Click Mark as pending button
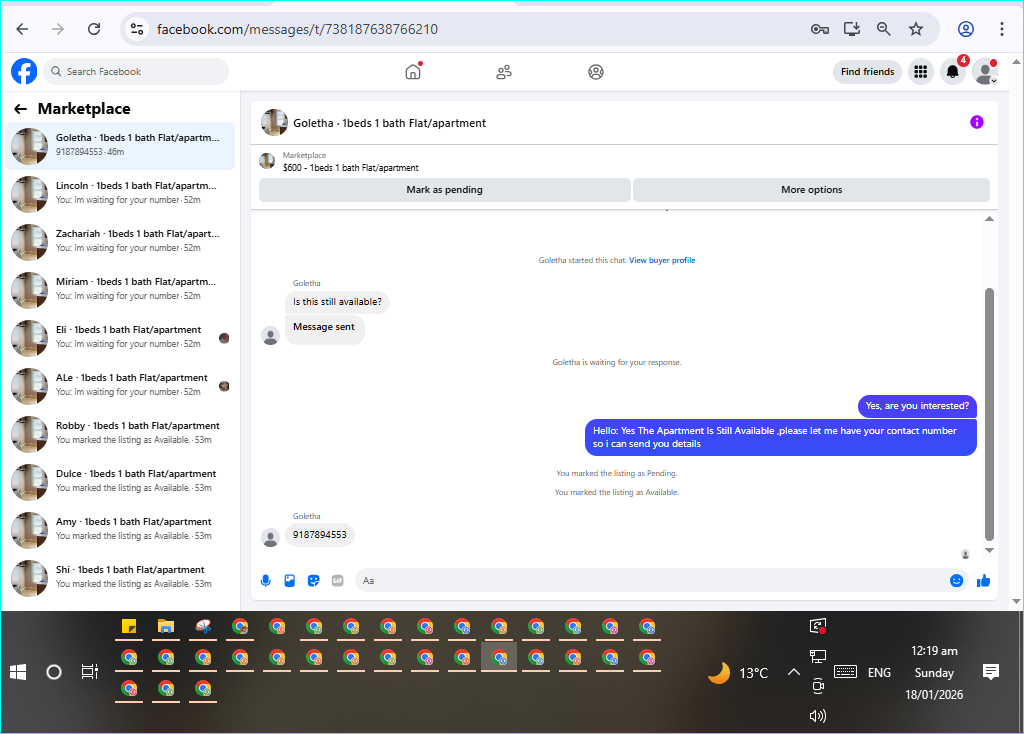1024x734 pixels. click(x=445, y=189)
